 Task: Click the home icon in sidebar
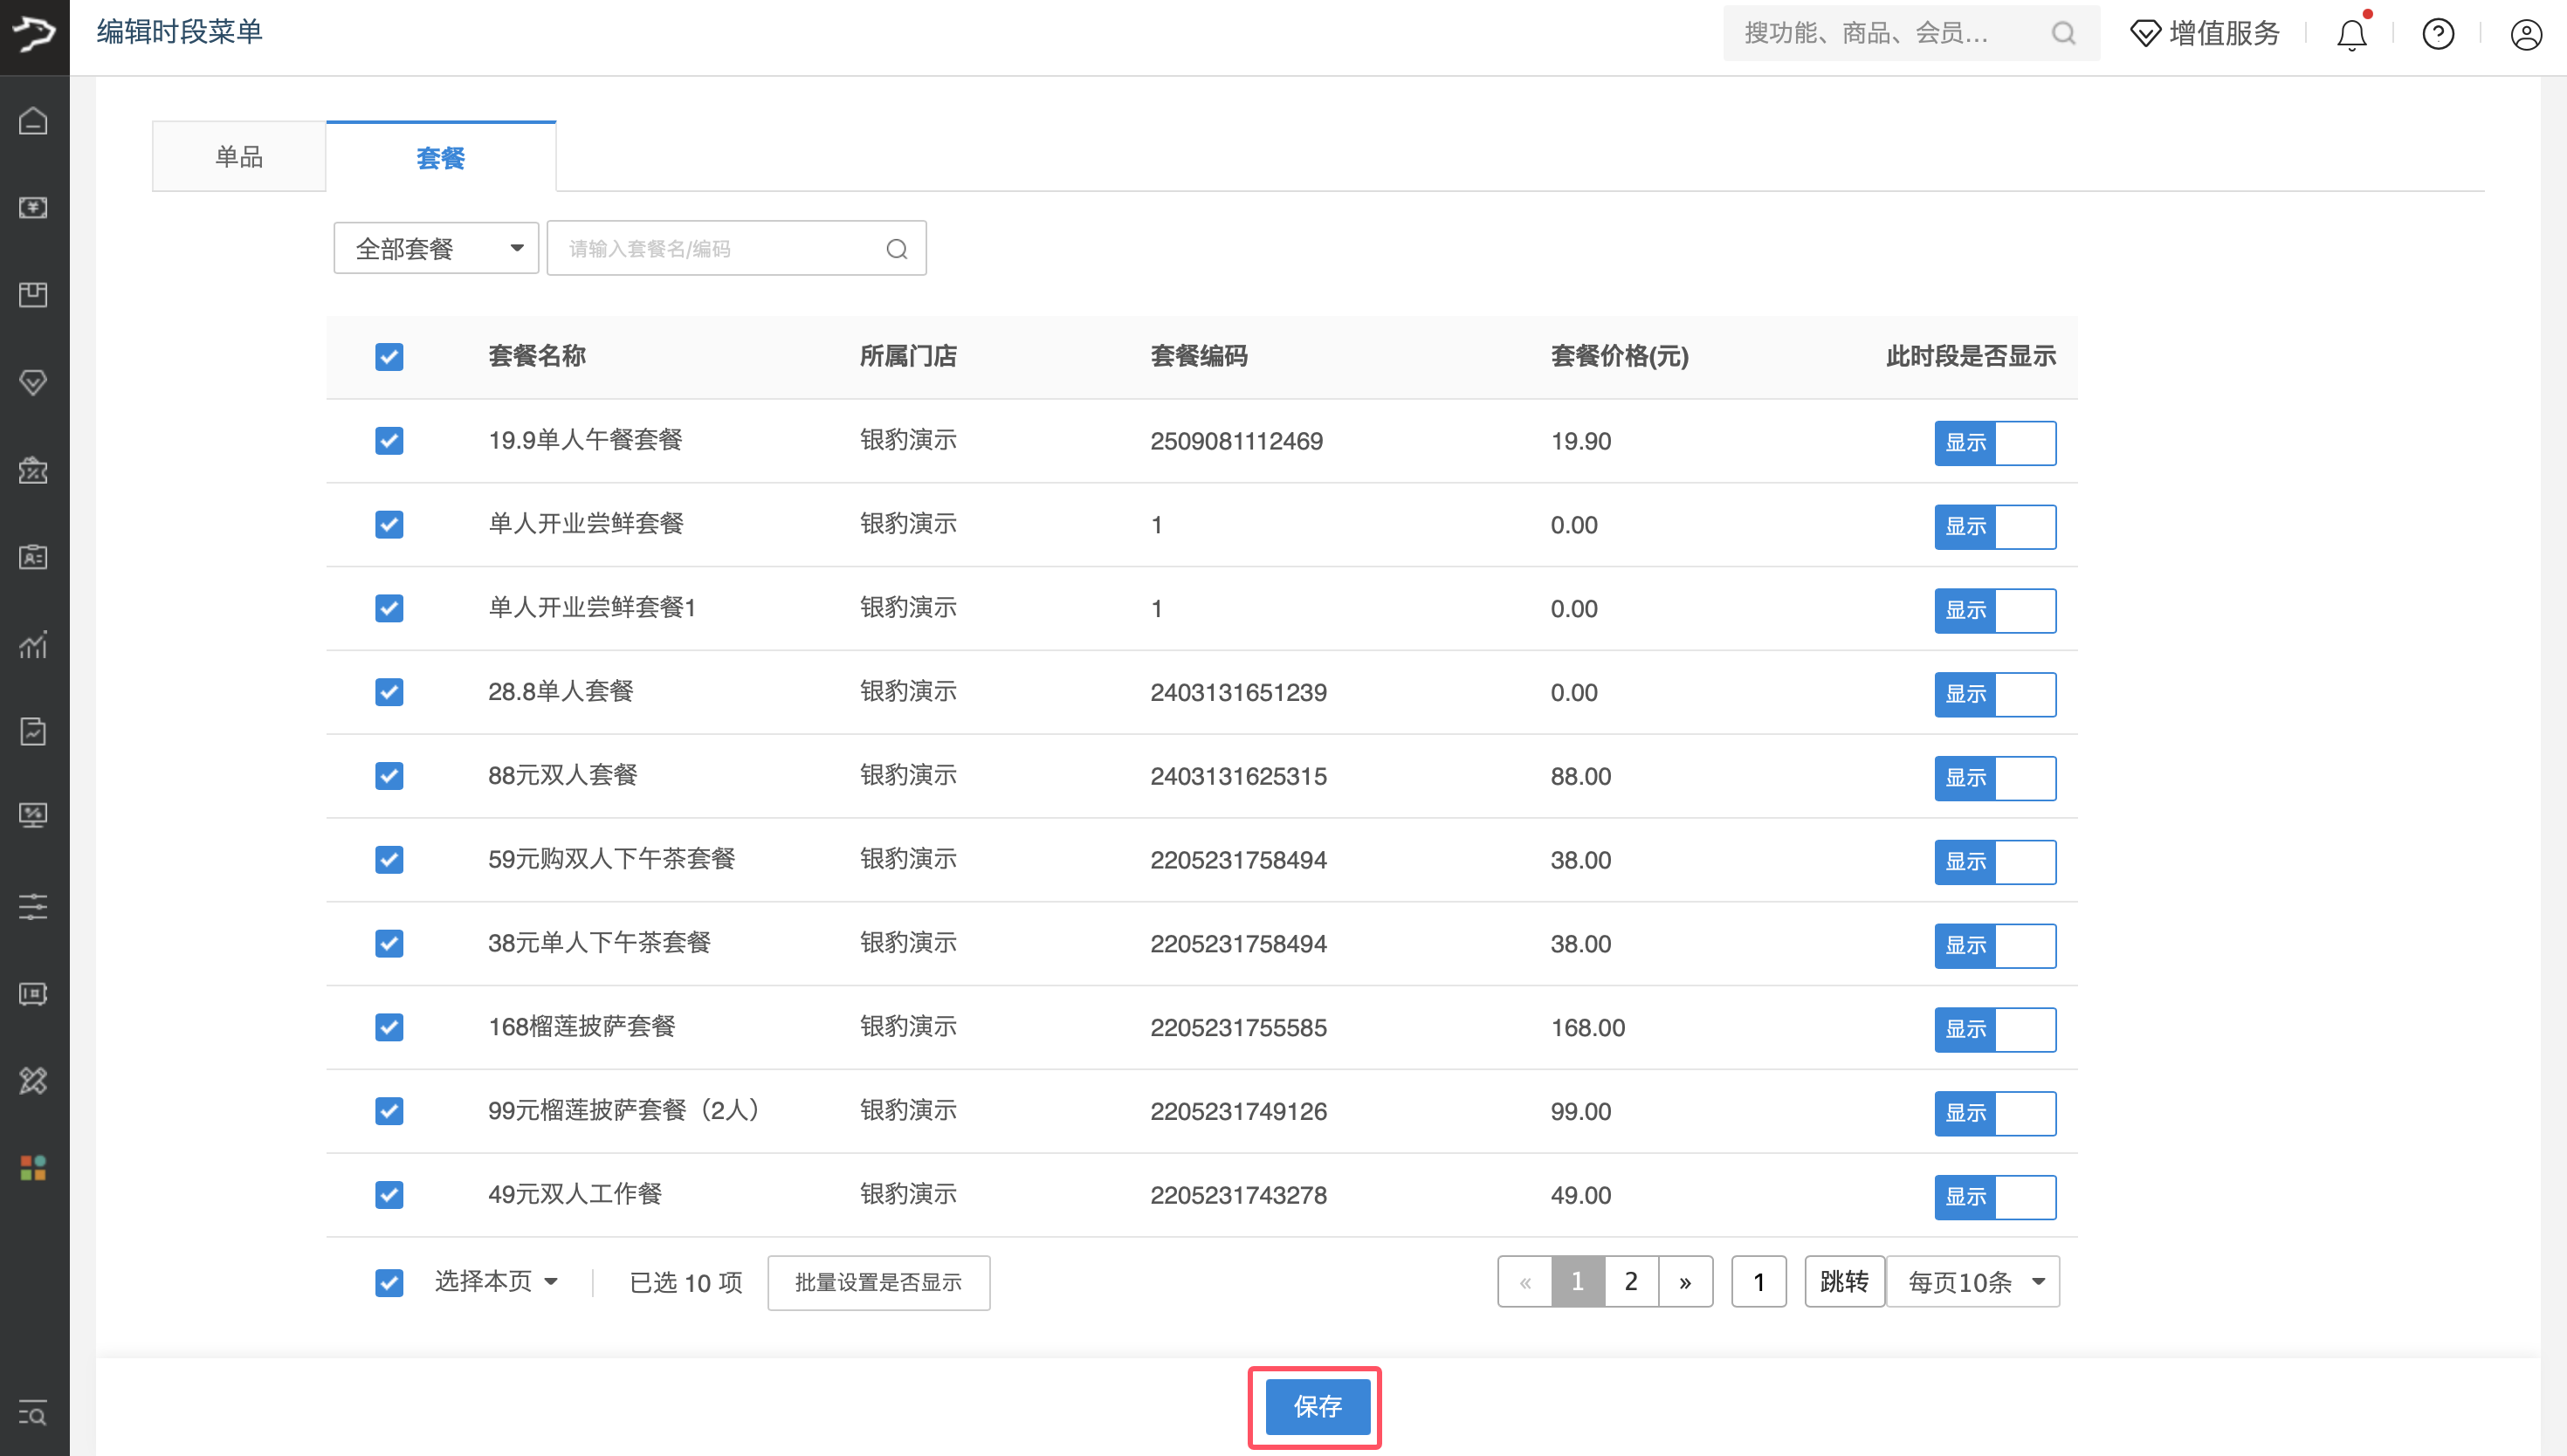tap(33, 121)
